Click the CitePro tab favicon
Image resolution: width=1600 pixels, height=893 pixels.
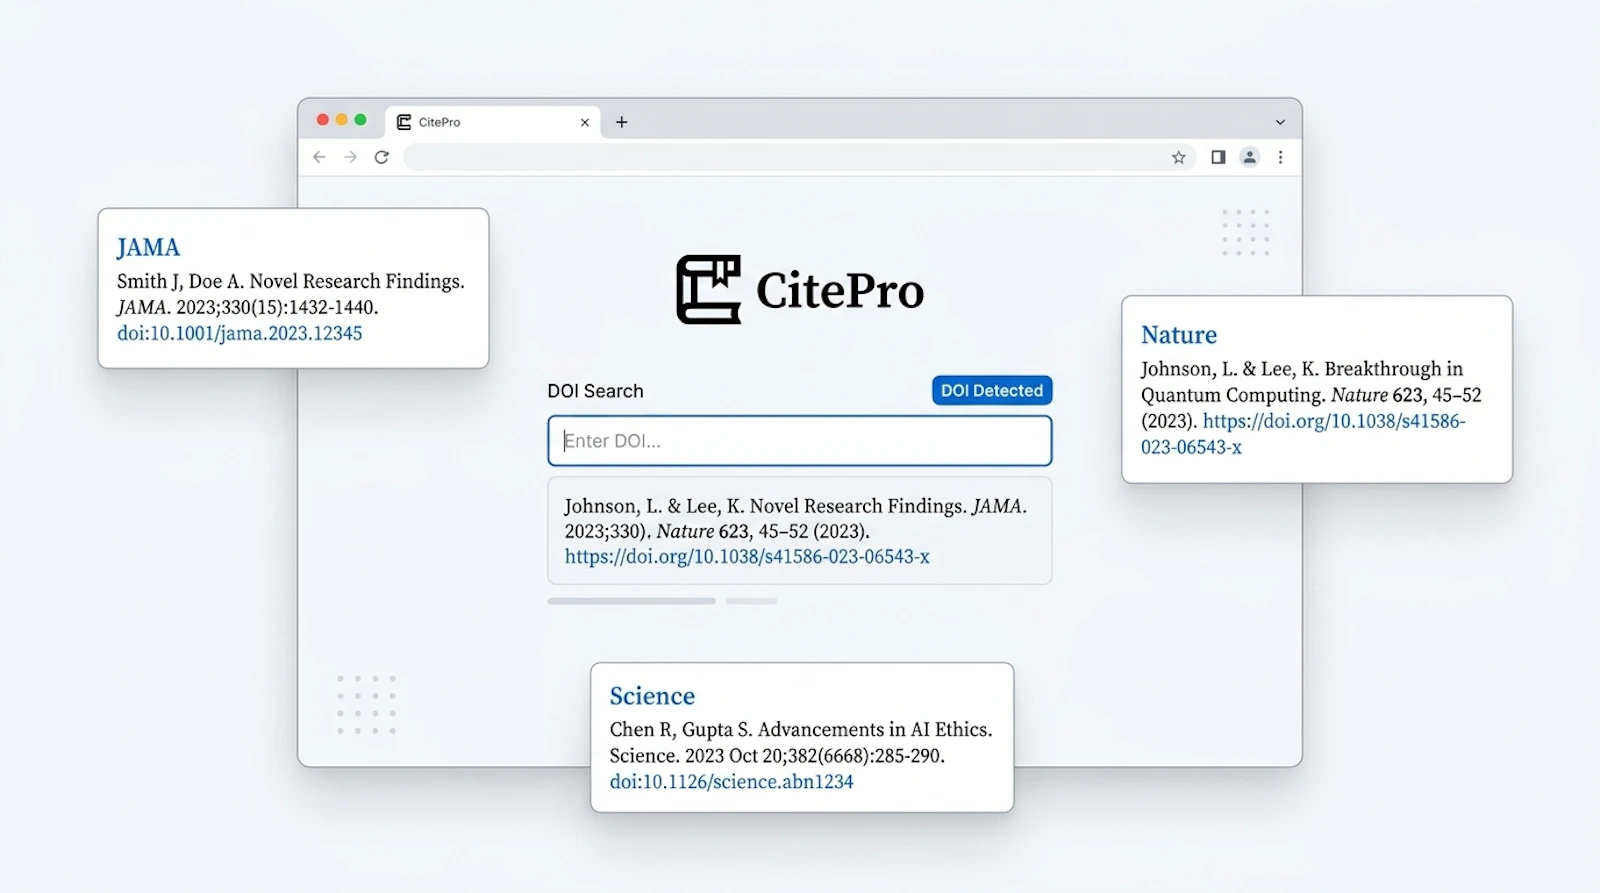(404, 122)
